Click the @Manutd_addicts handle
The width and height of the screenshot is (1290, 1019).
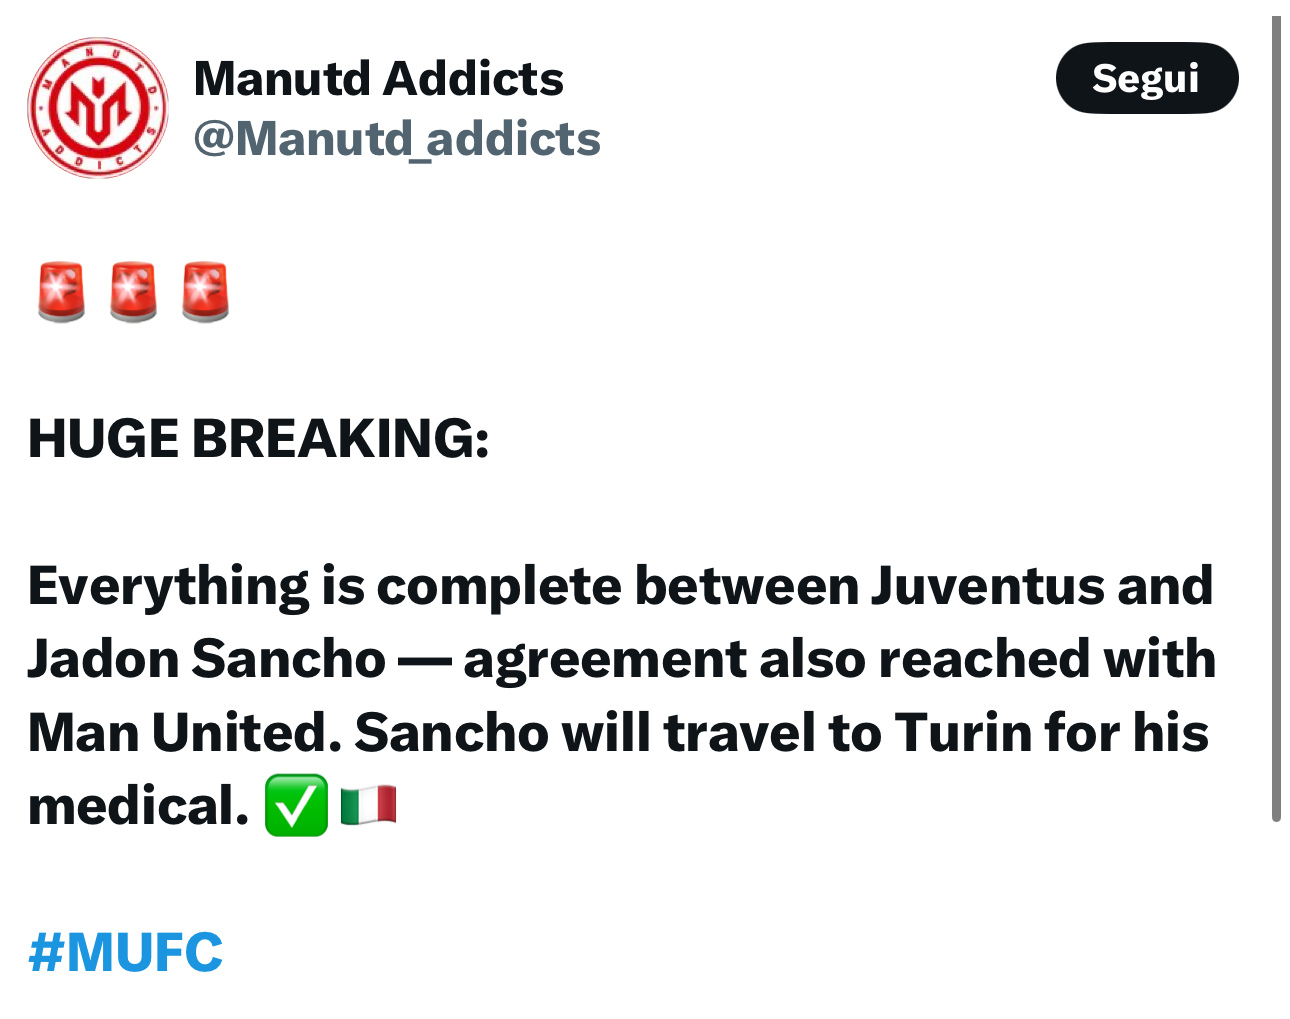(397, 138)
